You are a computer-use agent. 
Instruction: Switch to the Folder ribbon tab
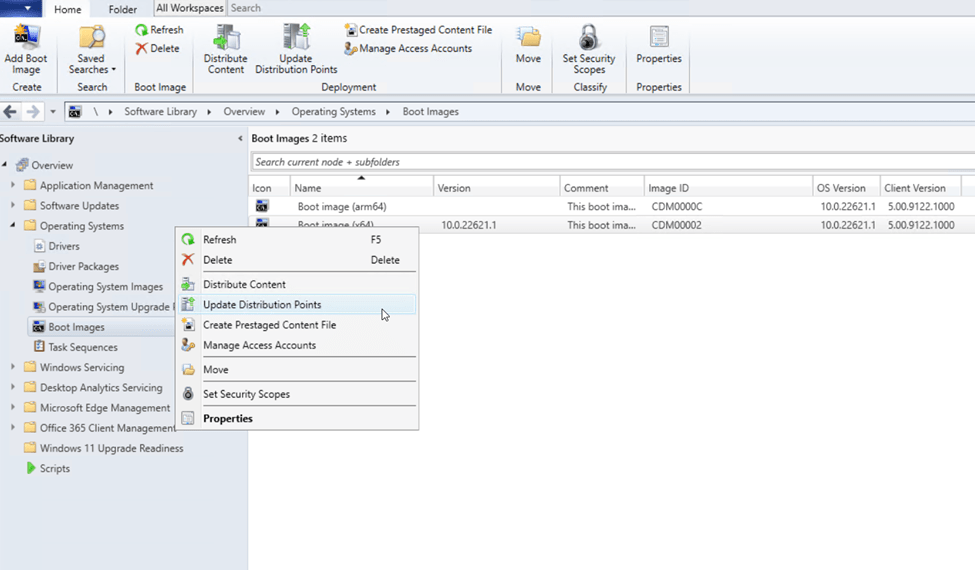pyautogui.click(x=122, y=9)
